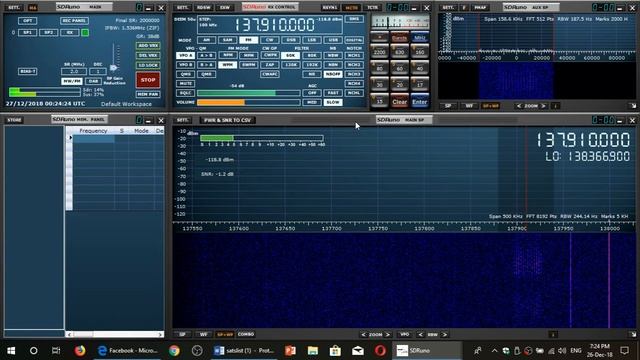Open File Explorer from the taskbar
Image resolution: width=640 pixels, height=360 pixels.
pos(313,350)
